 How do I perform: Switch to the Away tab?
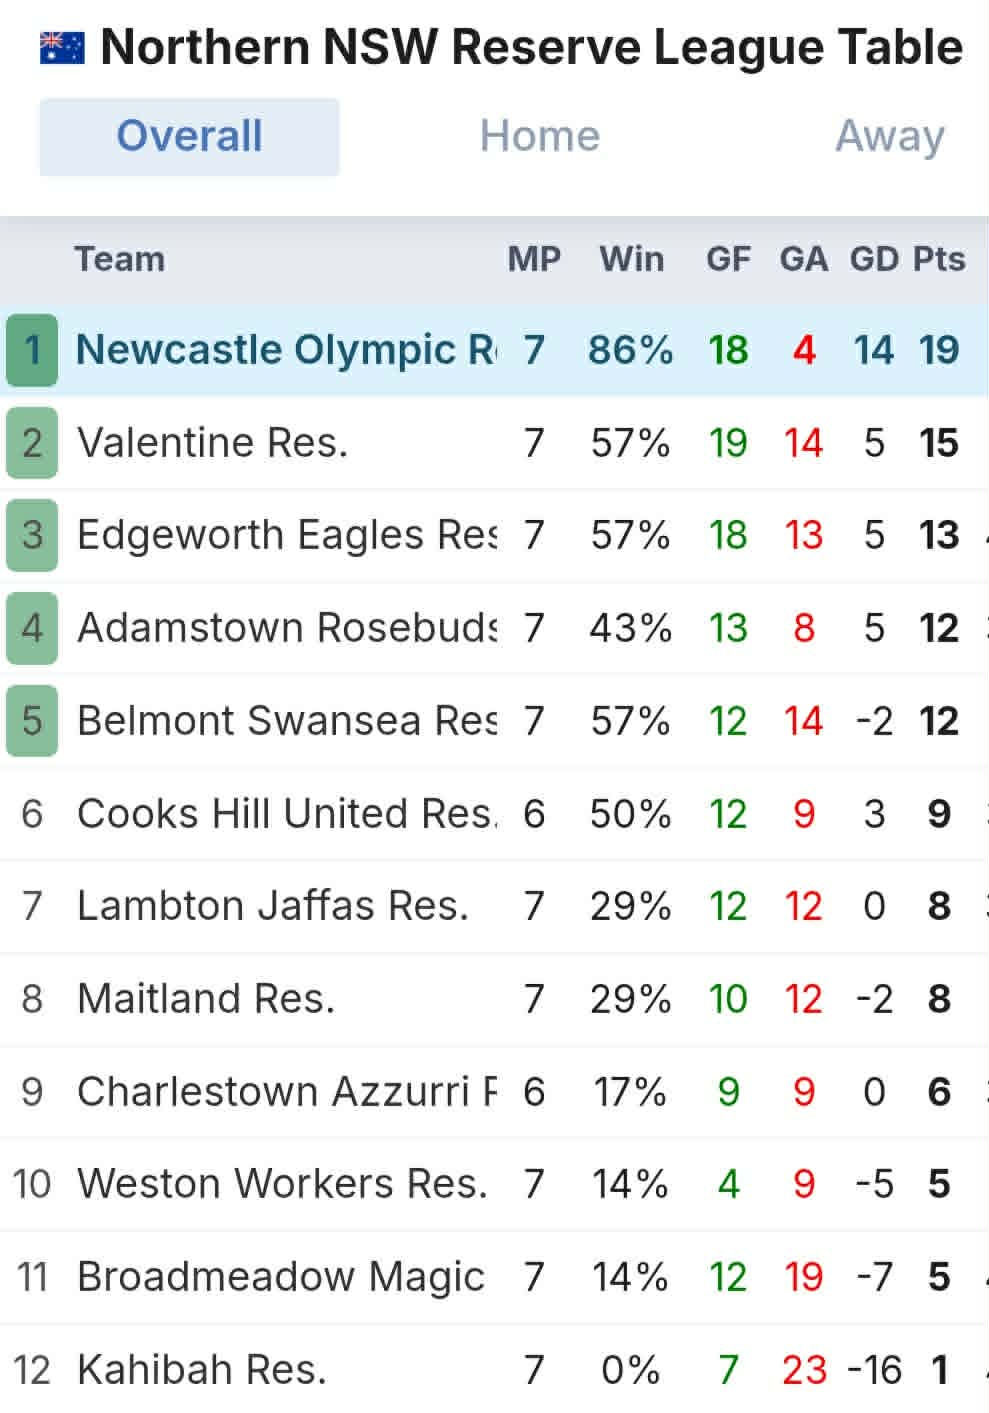click(x=889, y=136)
